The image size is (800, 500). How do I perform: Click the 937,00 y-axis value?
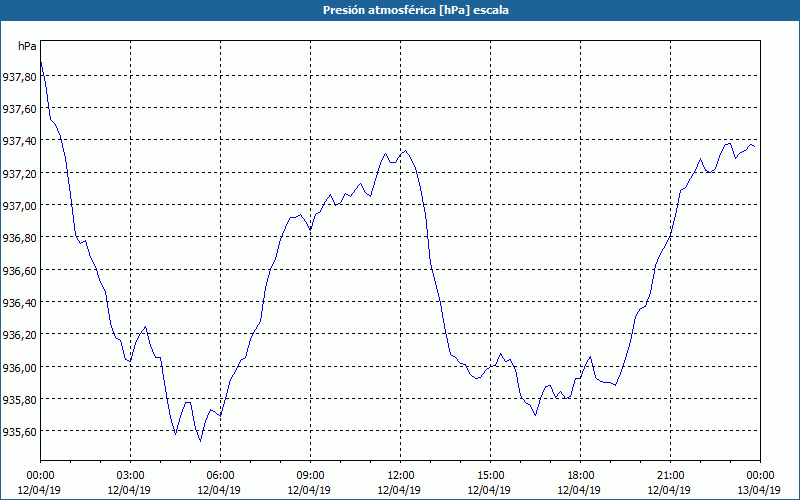[19, 206]
